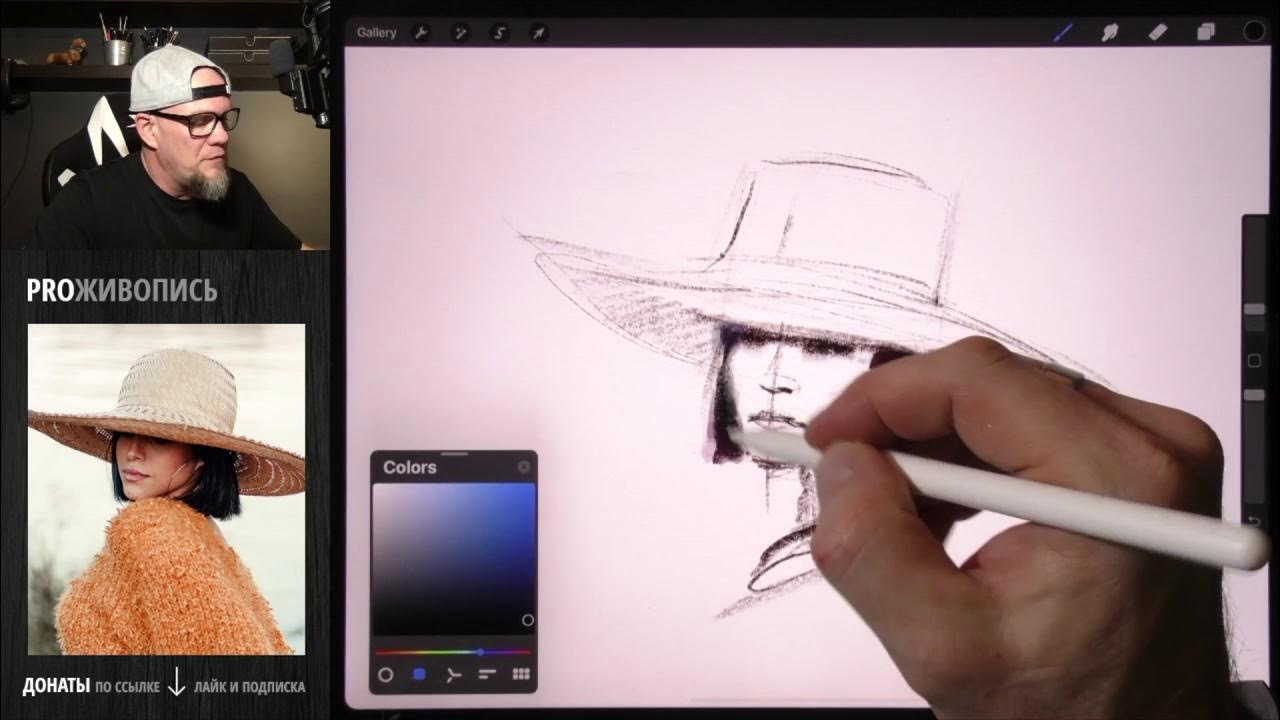1280x720 pixels.
Task: Activate the Transform arrow tool
Action: coord(538,33)
